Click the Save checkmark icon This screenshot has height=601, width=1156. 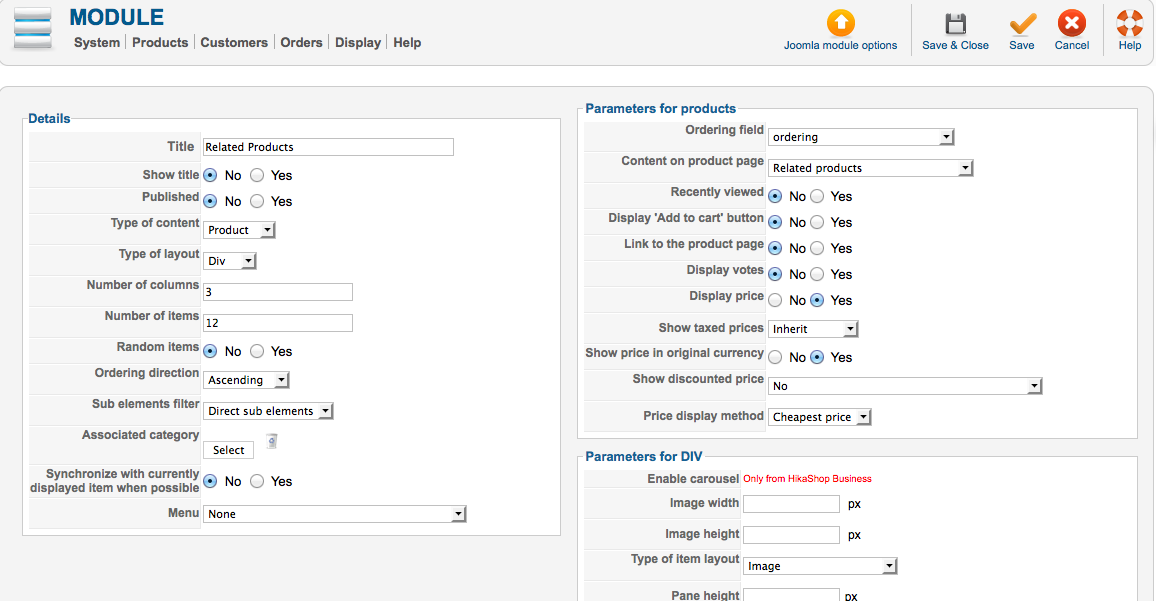point(1022,24)
